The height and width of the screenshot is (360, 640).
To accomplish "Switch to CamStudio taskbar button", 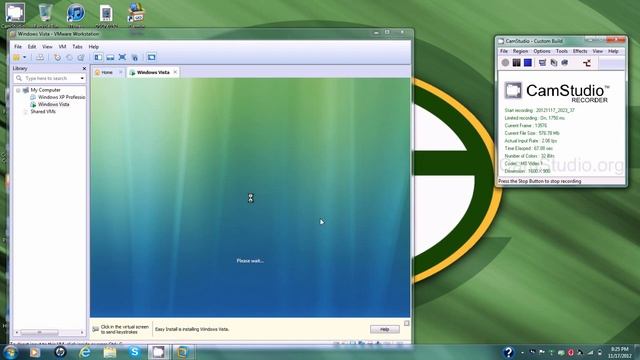I will 158,352.
